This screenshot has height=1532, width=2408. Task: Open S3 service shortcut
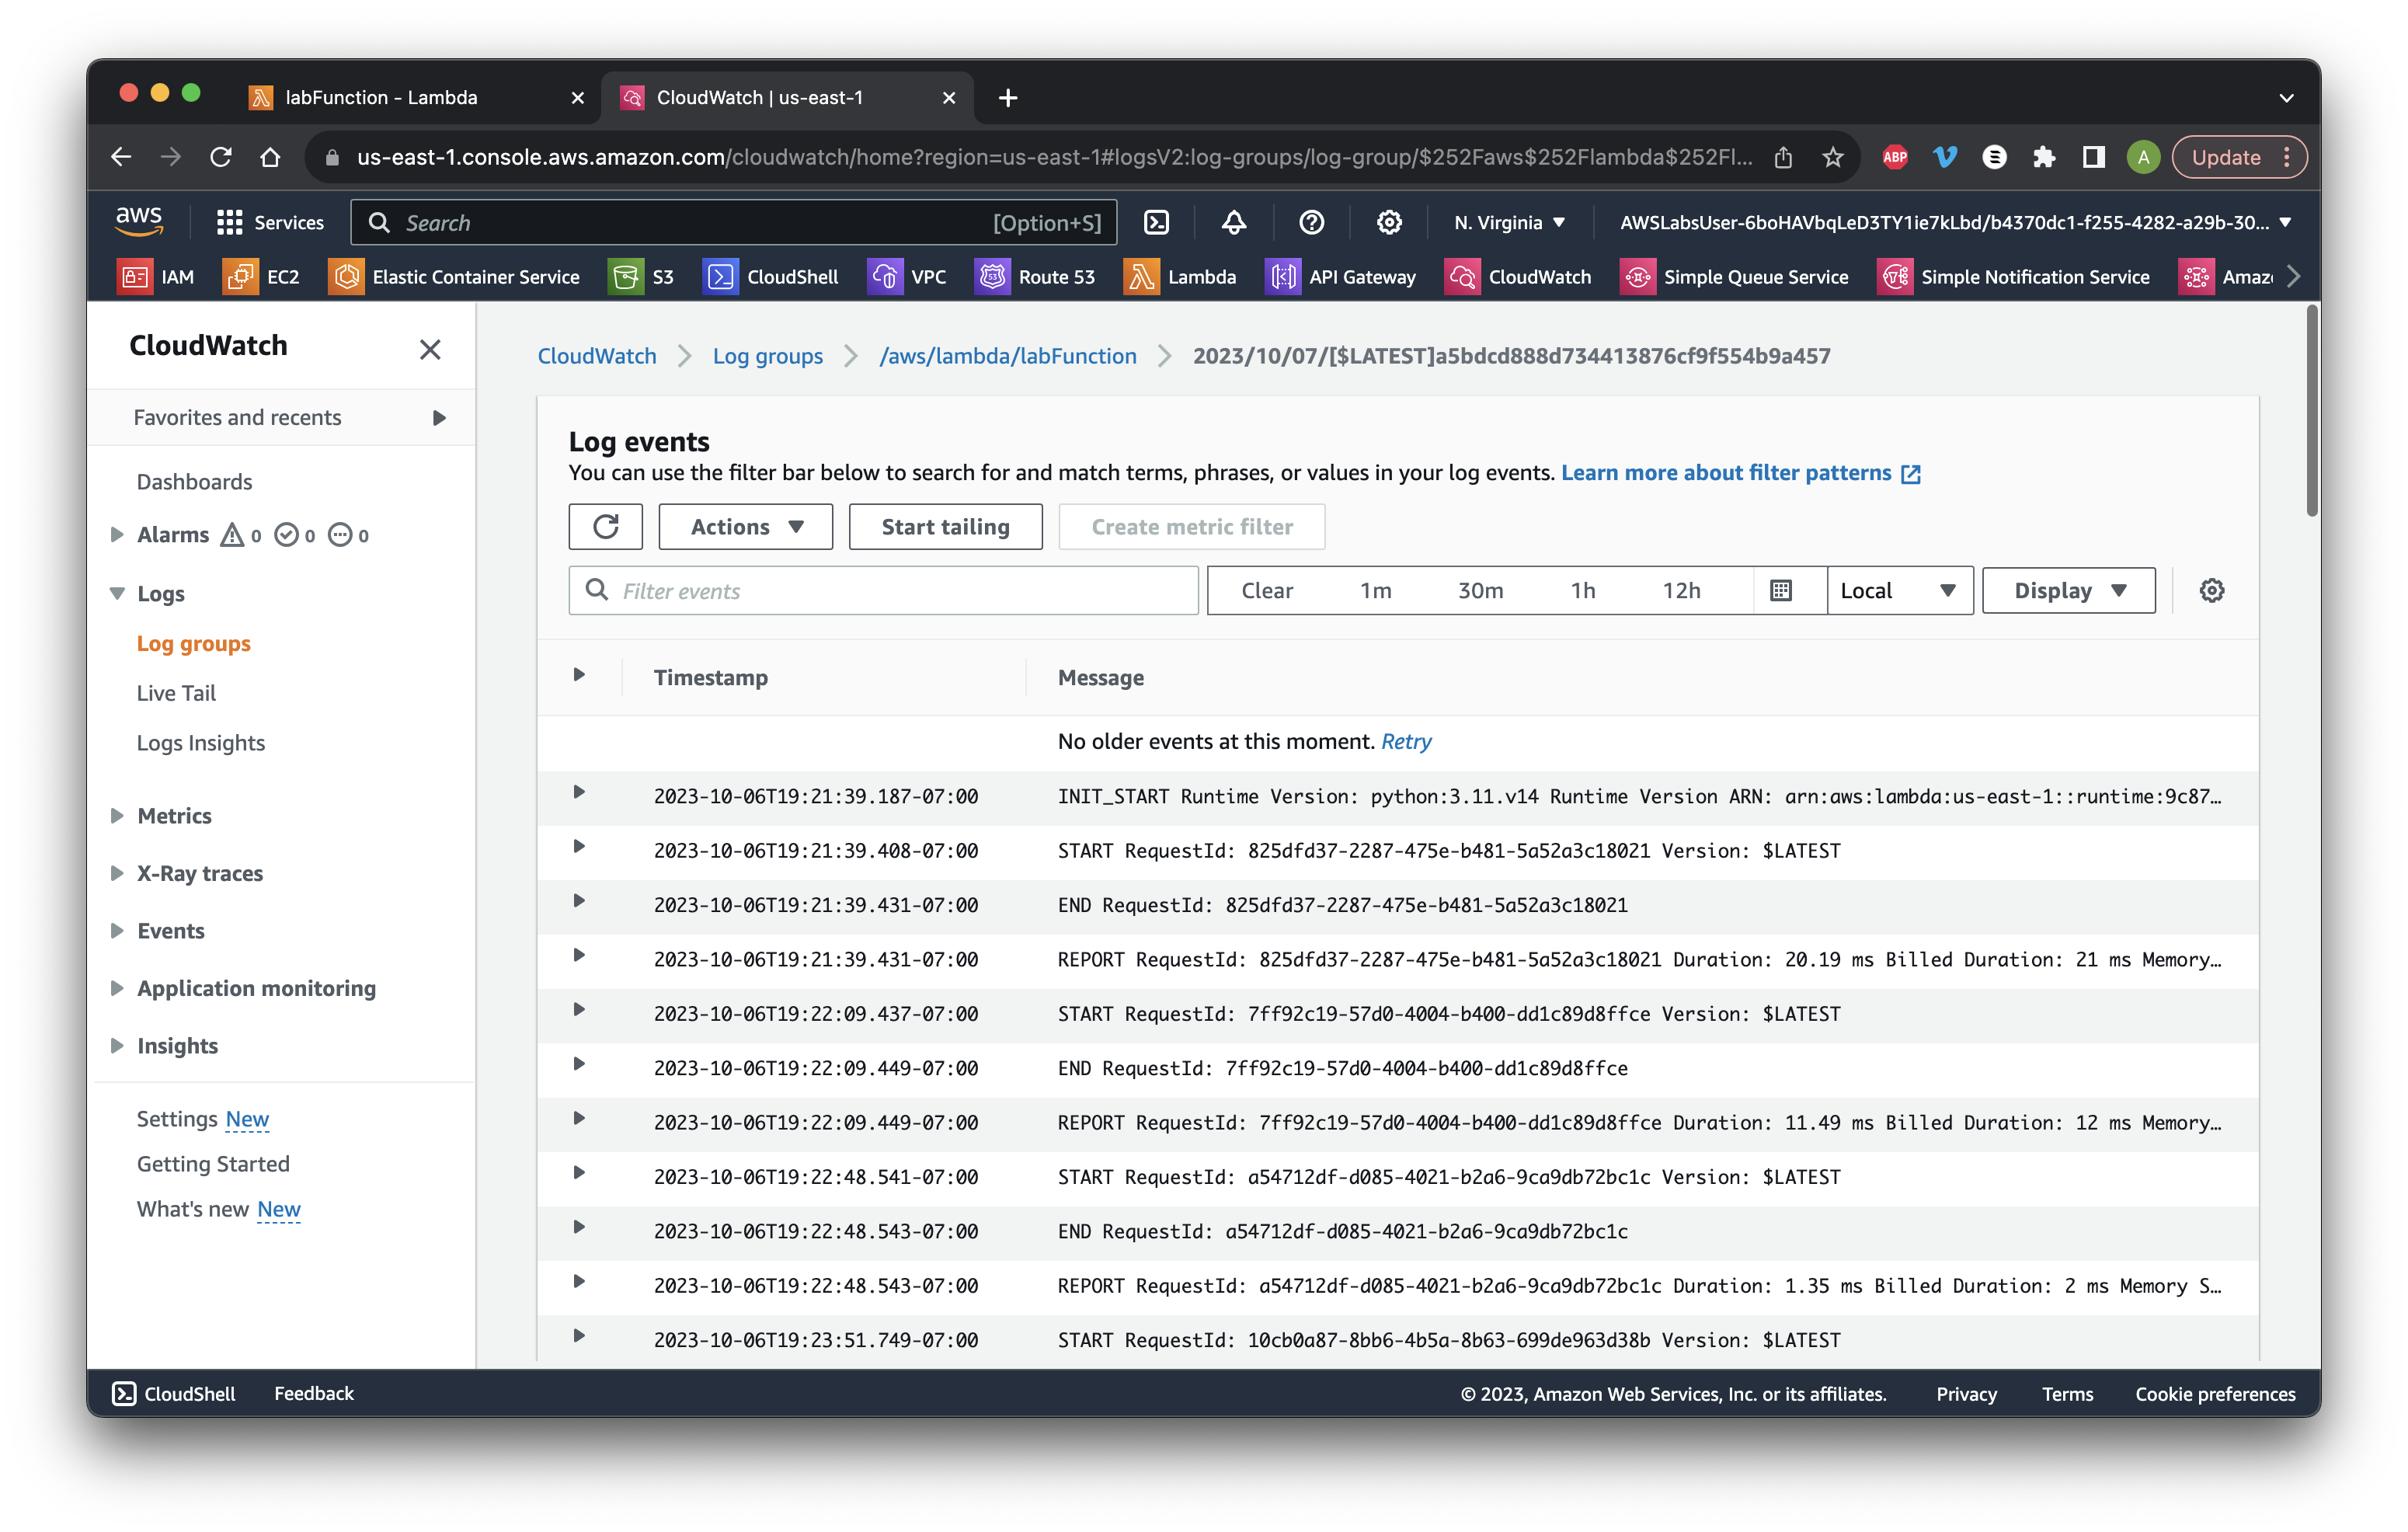(641, 277)
